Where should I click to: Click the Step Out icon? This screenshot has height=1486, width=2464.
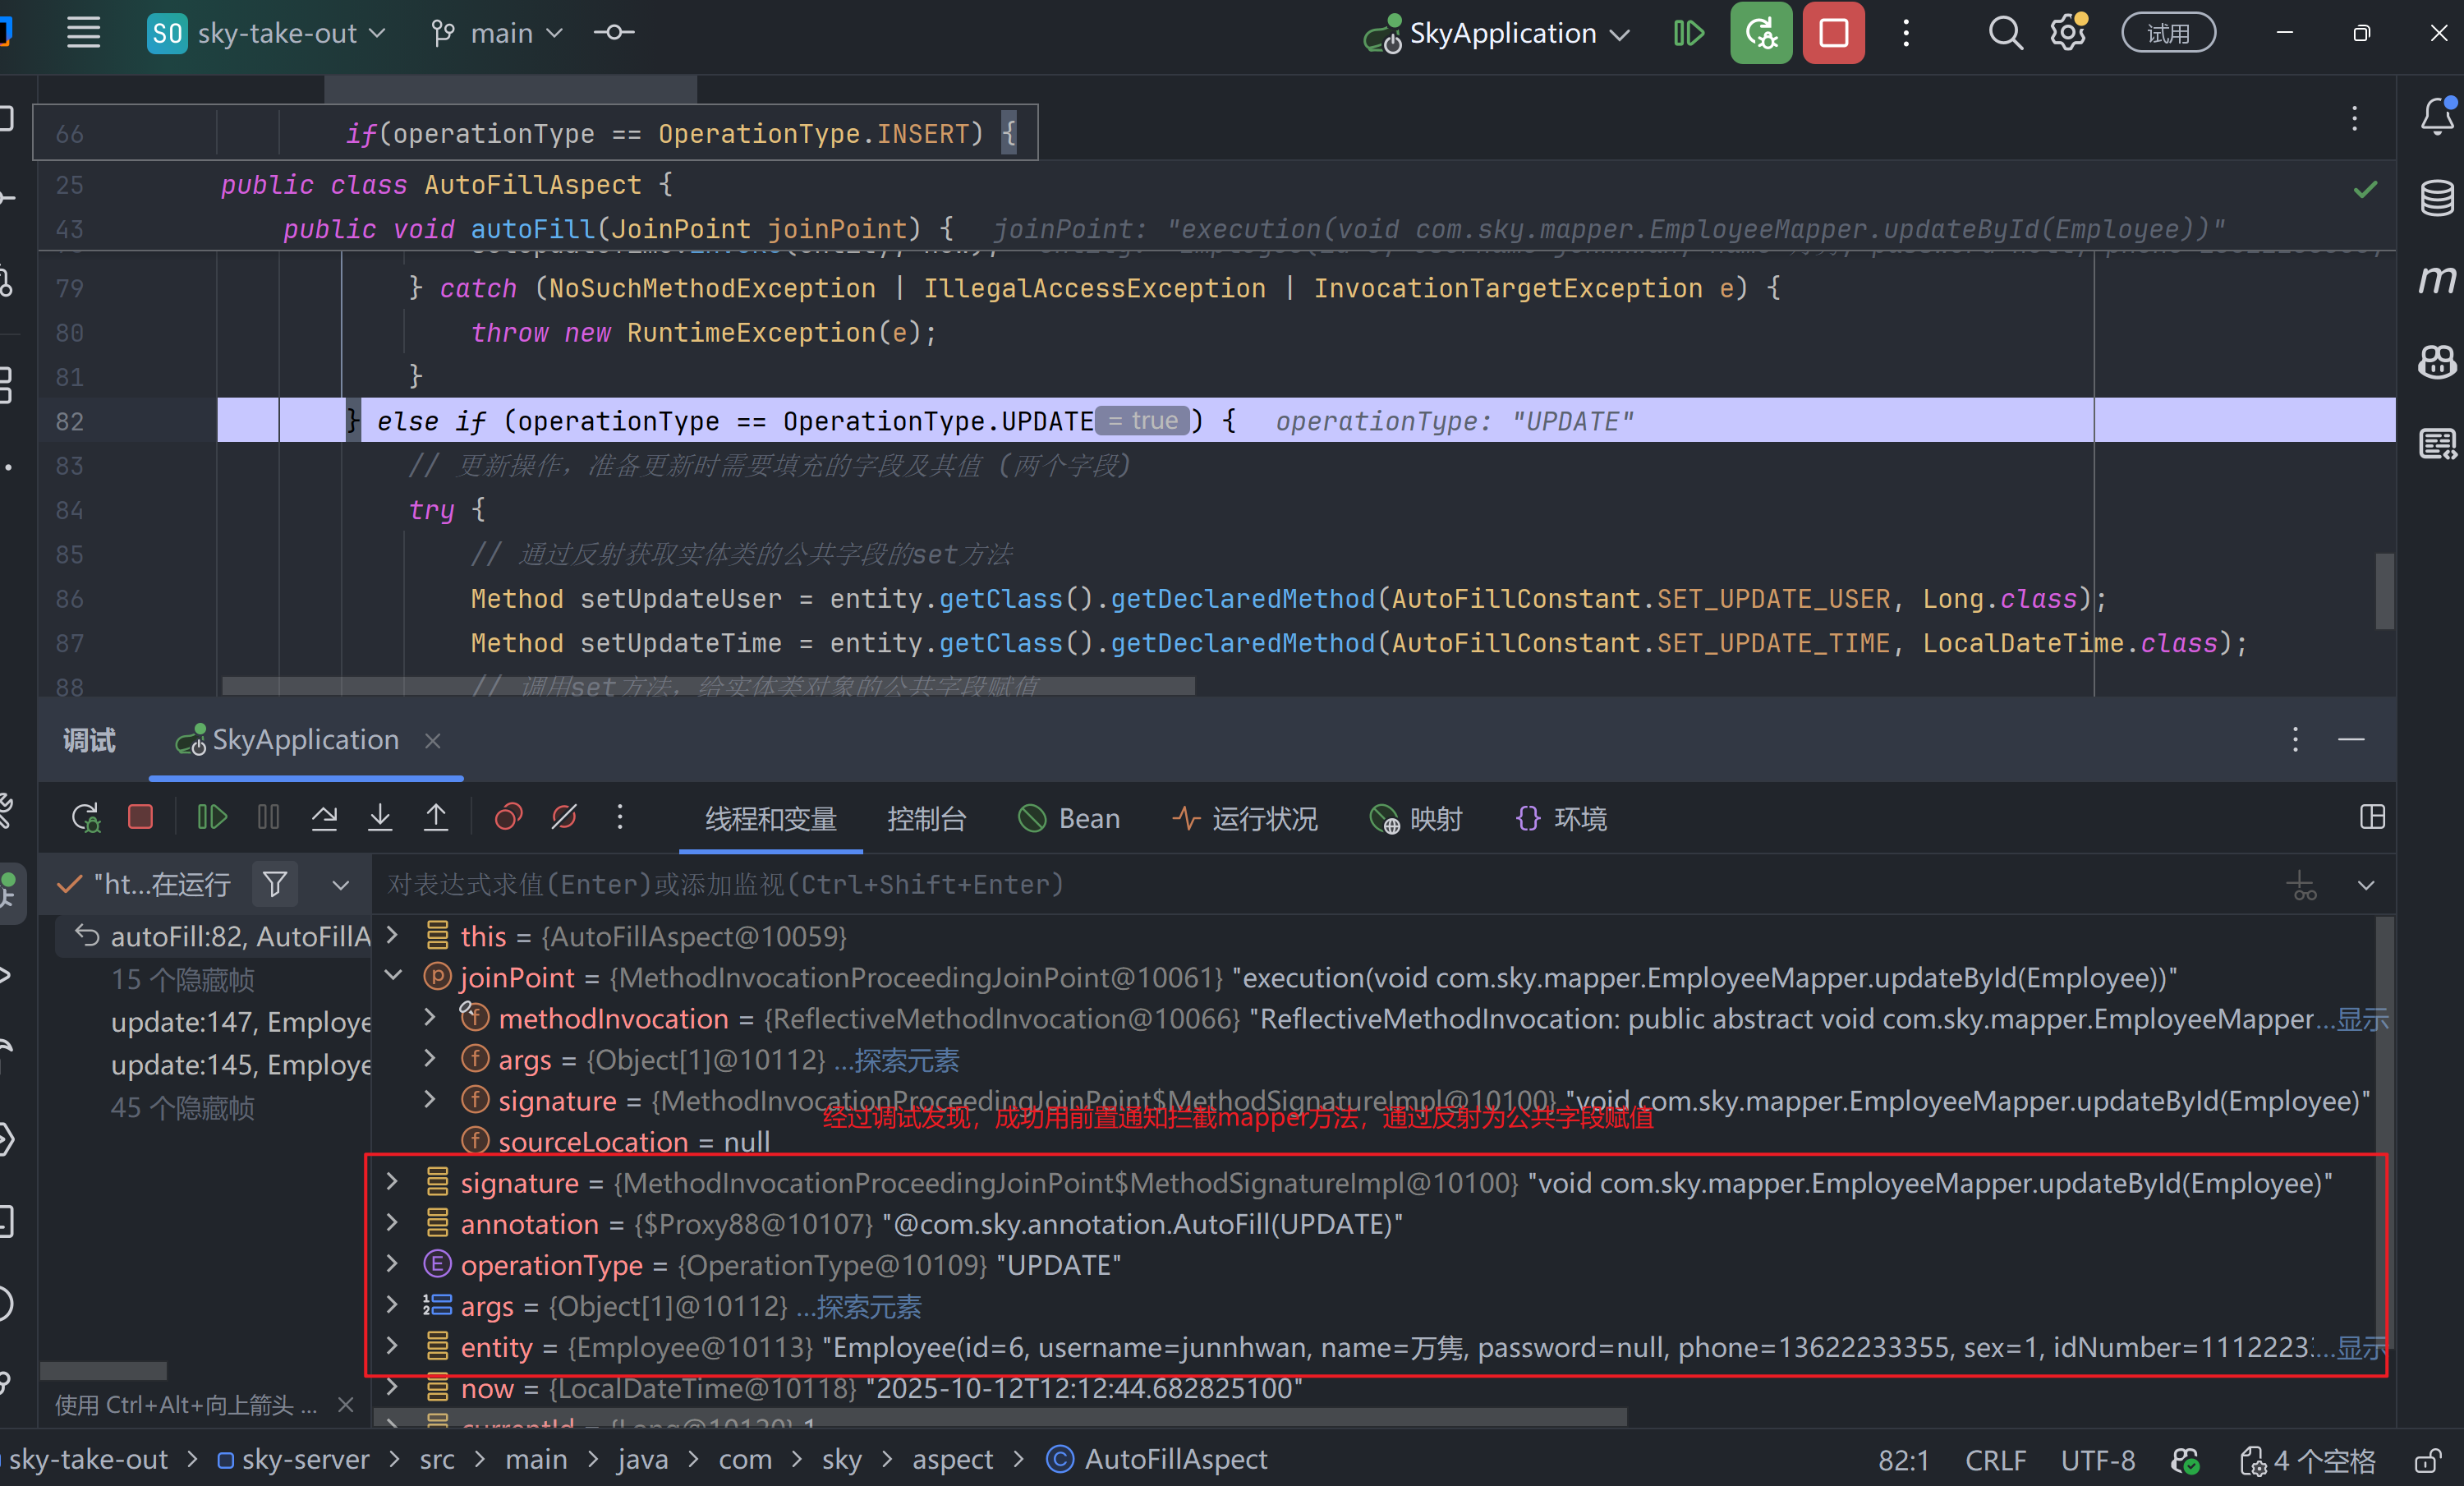[436, 818]
